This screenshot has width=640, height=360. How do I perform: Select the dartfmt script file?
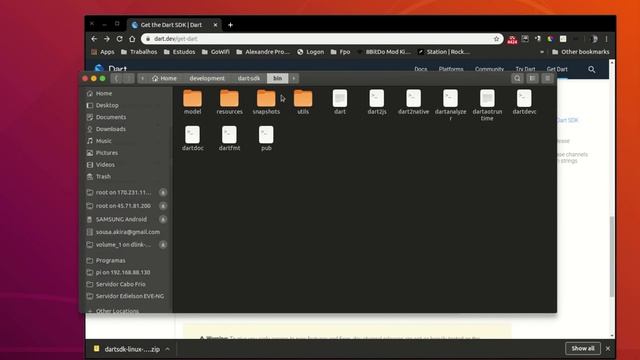coord(229,139)
